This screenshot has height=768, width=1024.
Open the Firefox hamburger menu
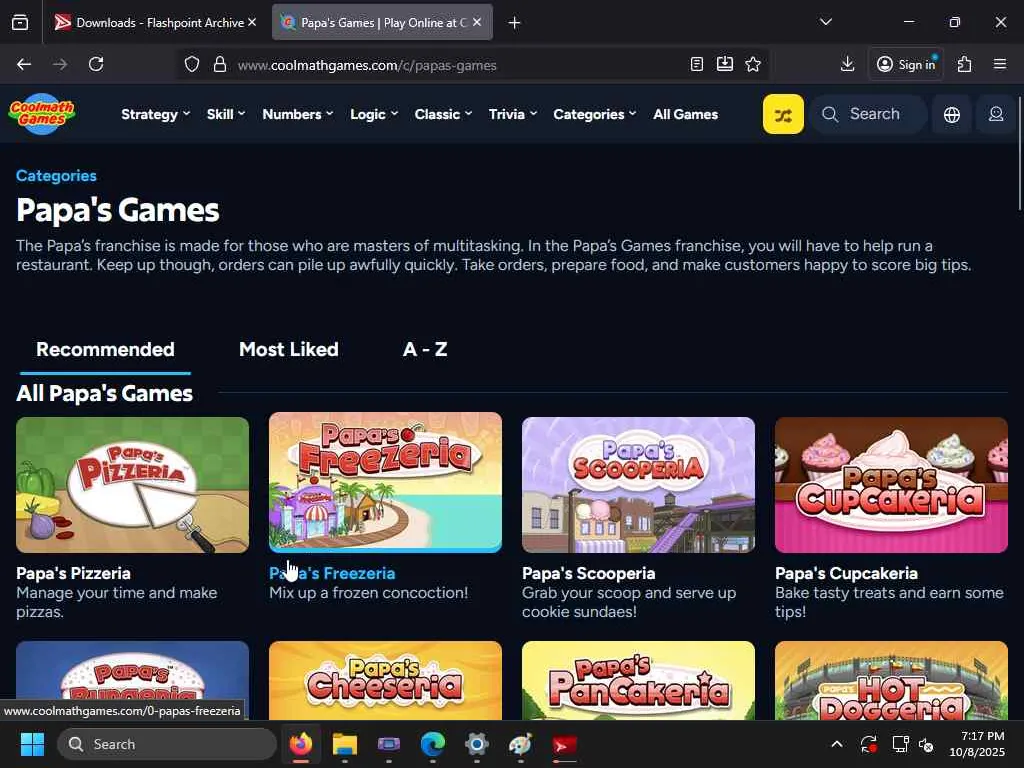[x=999, y=64]
